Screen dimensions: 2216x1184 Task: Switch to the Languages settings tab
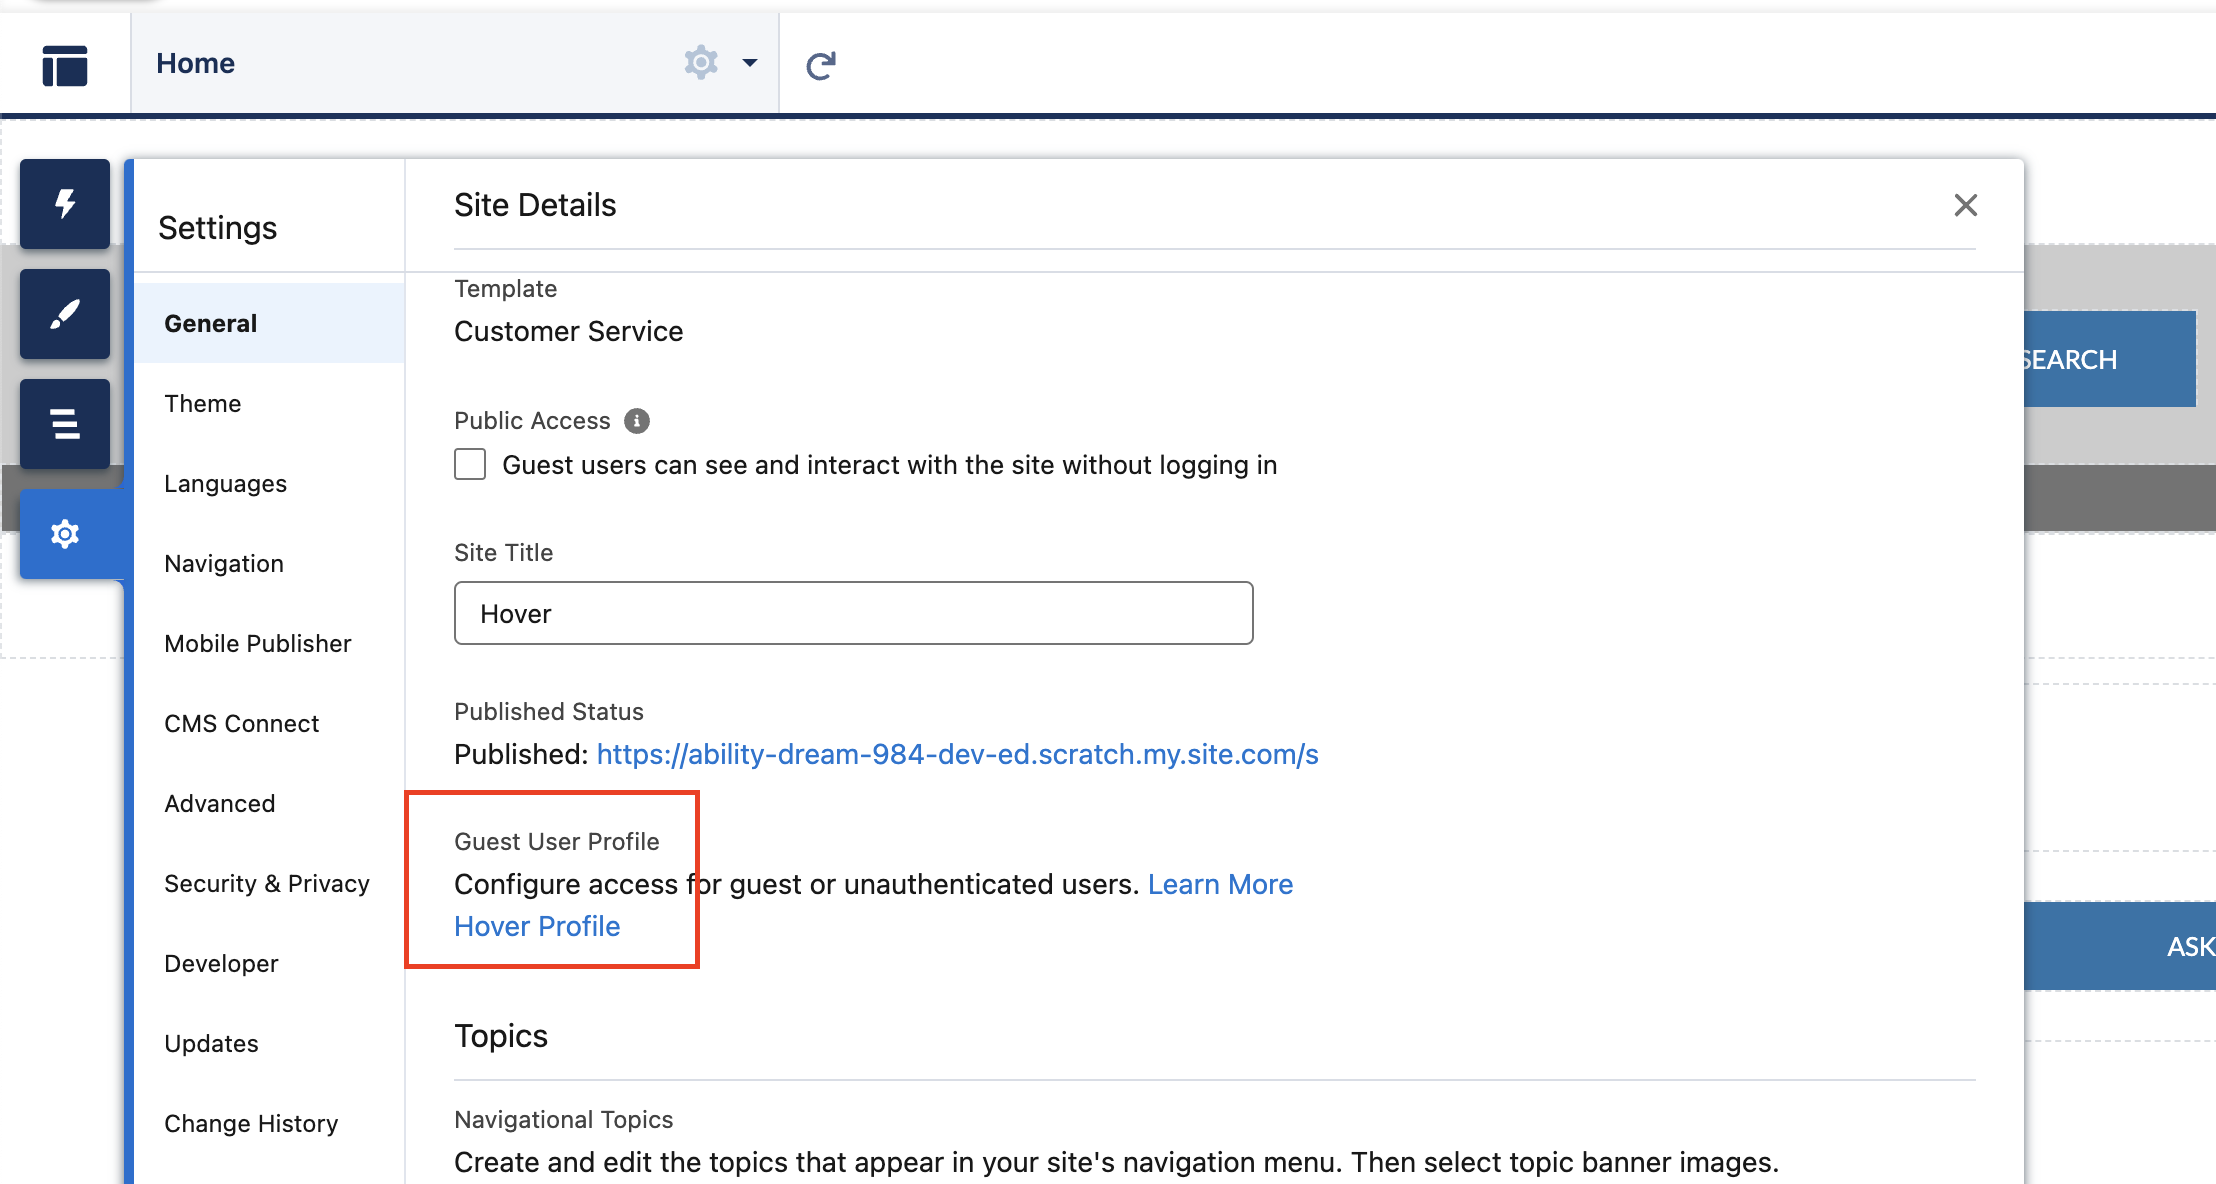225,483
